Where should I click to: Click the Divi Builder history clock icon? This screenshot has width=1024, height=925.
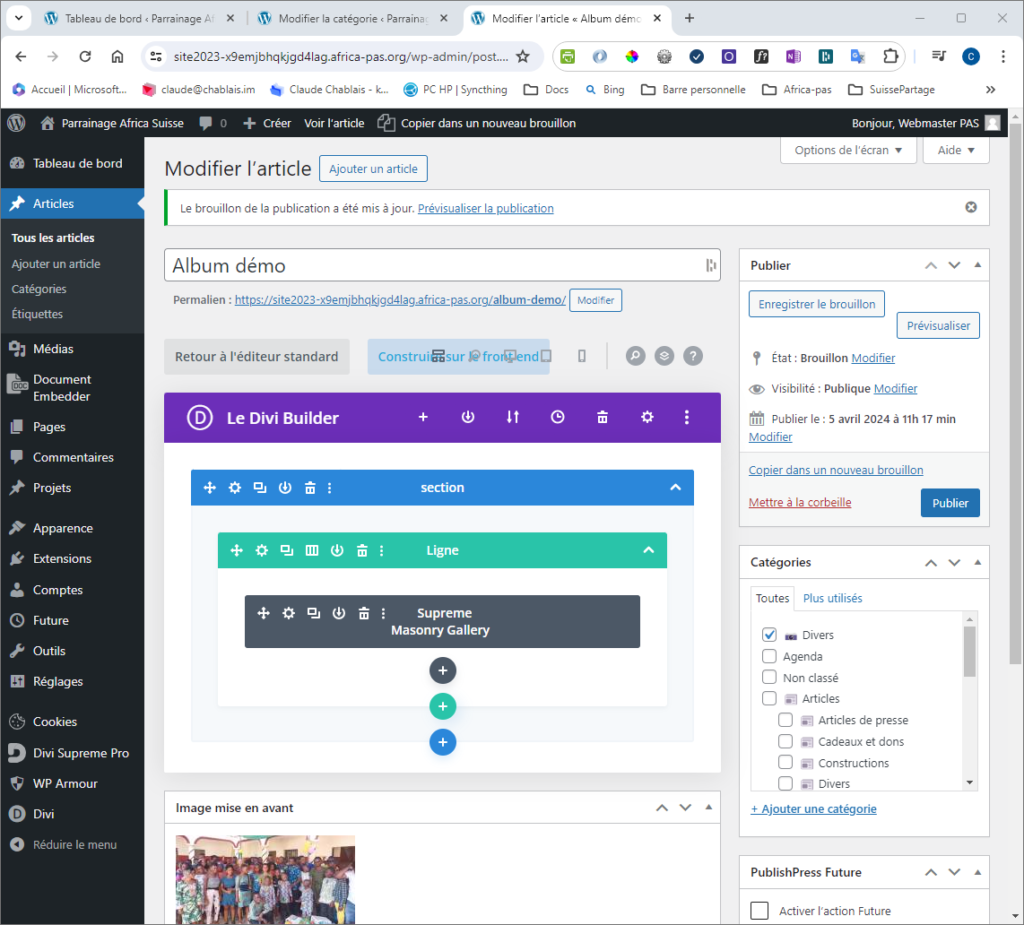point(558,417)
